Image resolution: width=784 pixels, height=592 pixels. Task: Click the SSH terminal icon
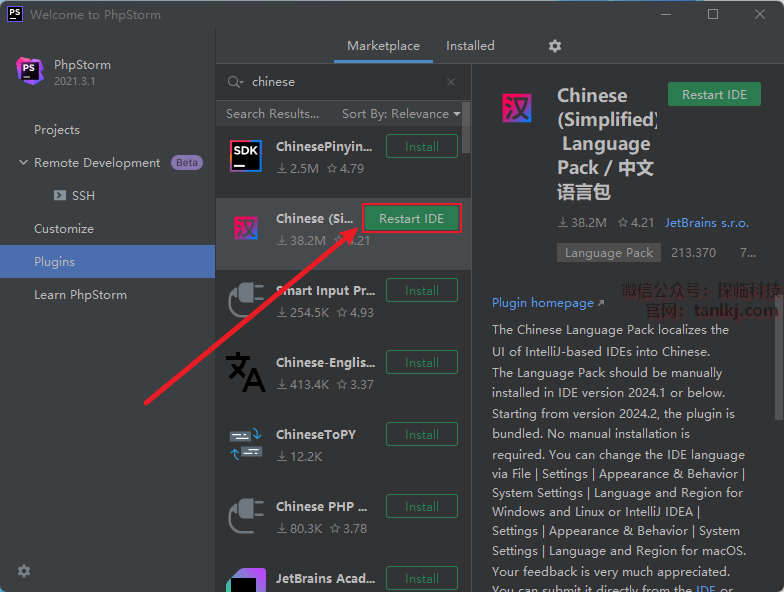(x=60, y=195)
